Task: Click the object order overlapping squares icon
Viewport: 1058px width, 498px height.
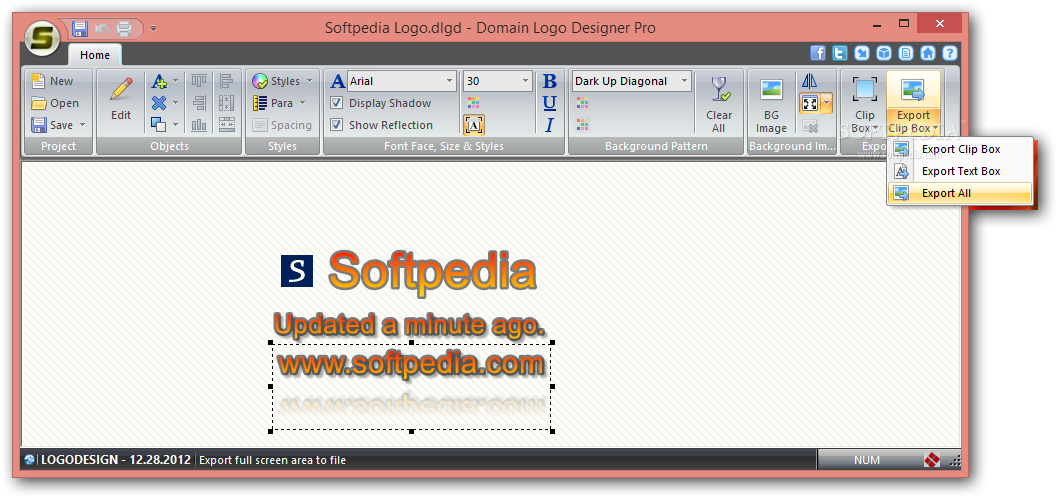Action: (159, 125)
